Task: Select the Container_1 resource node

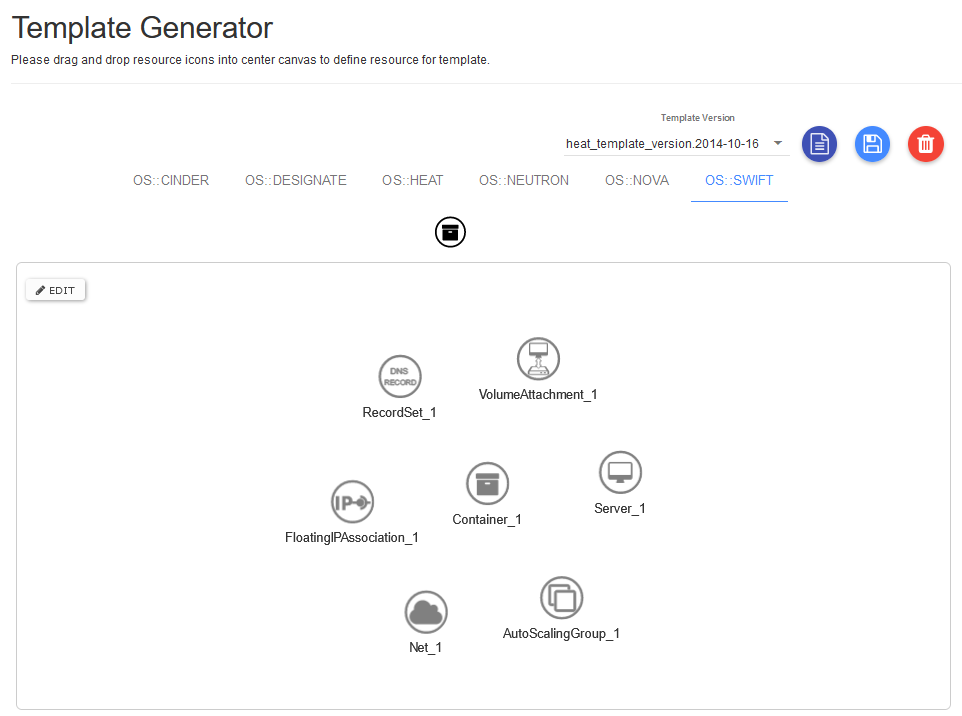Action: 487,483
